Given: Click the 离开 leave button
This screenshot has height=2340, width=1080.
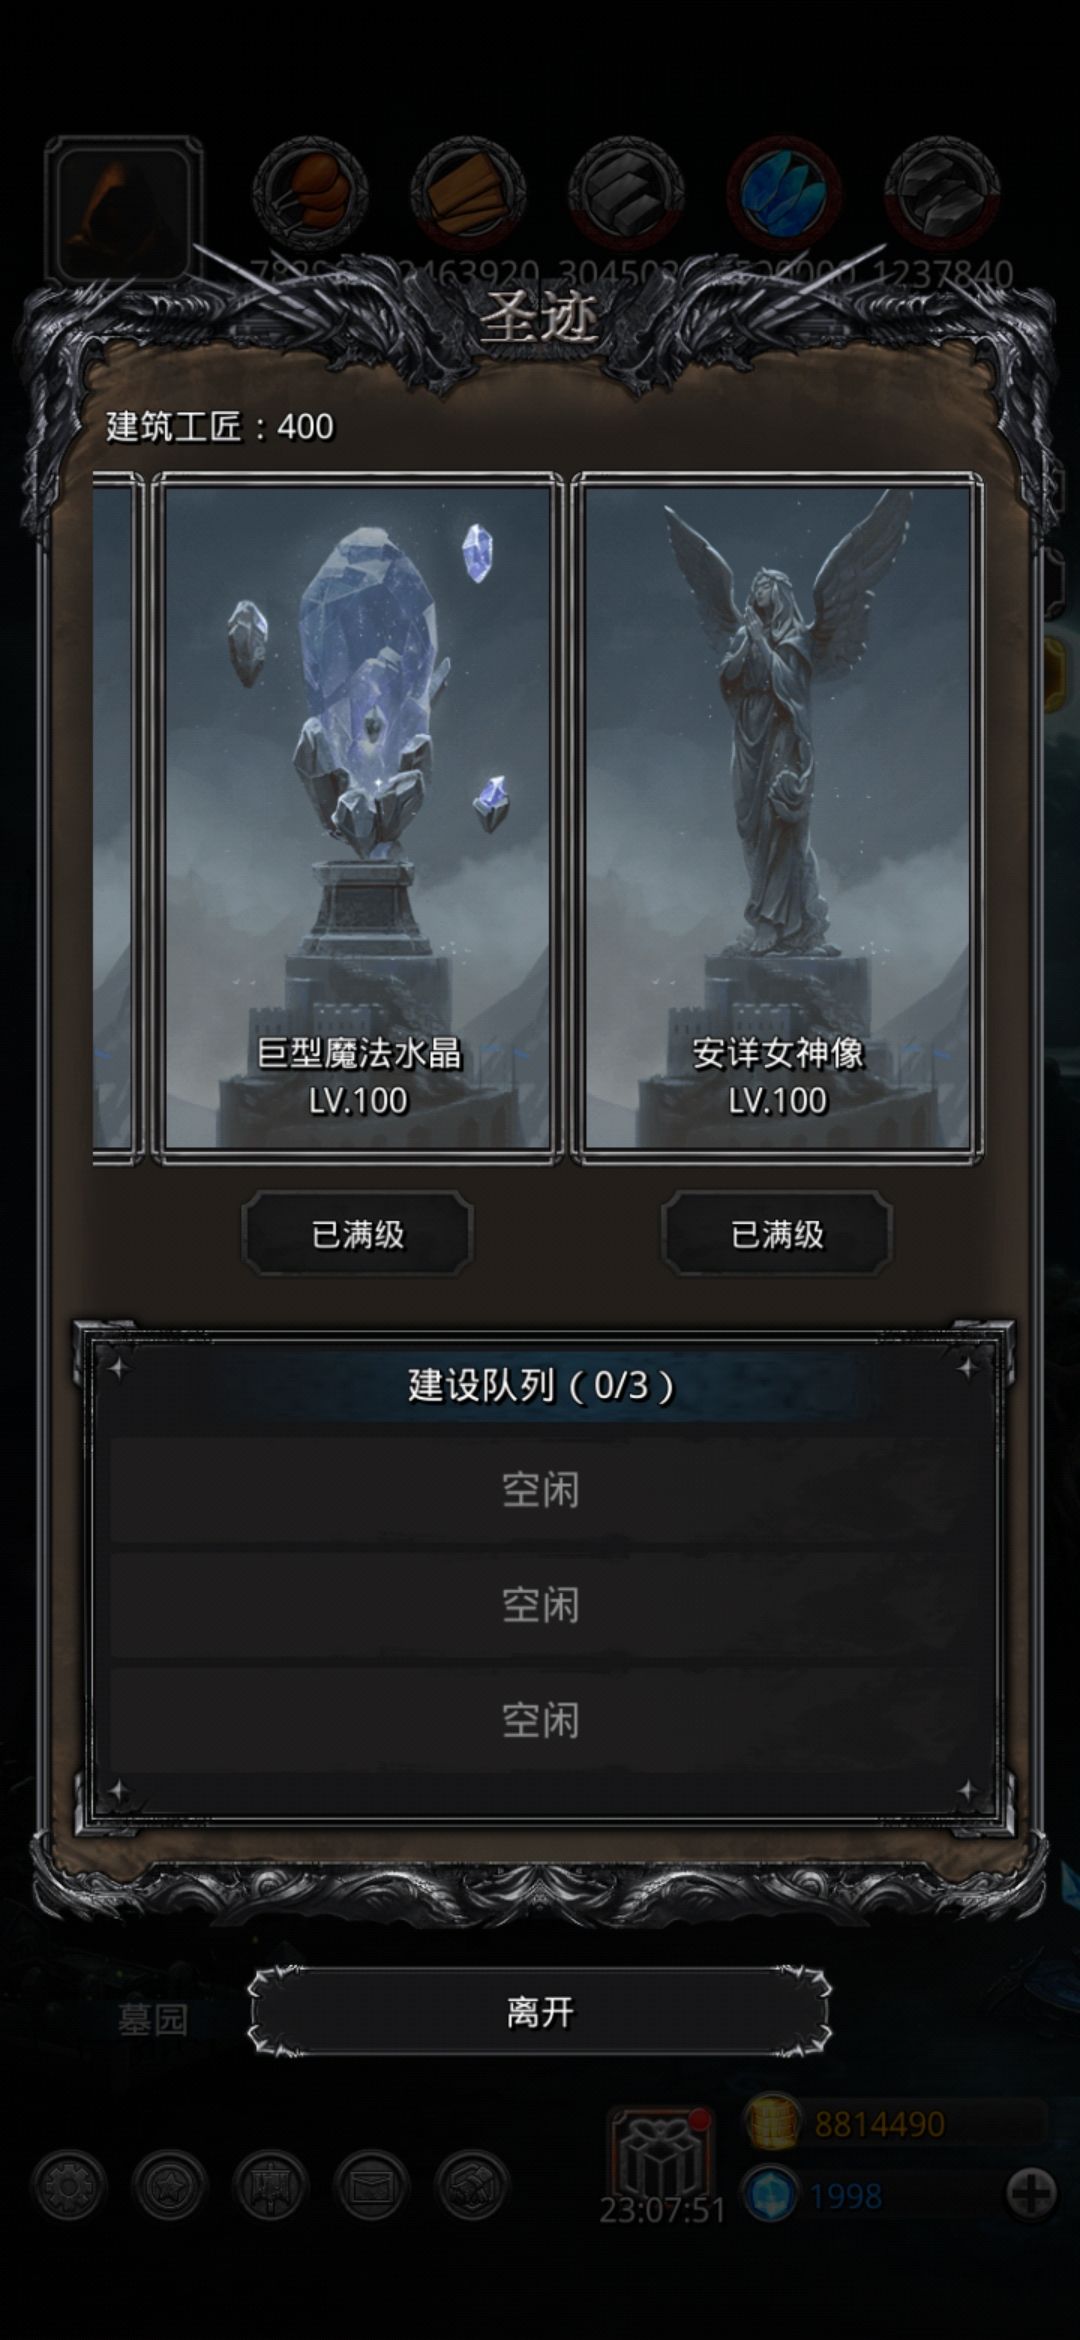Looking at the screenshot, I should click(540, 2012).
